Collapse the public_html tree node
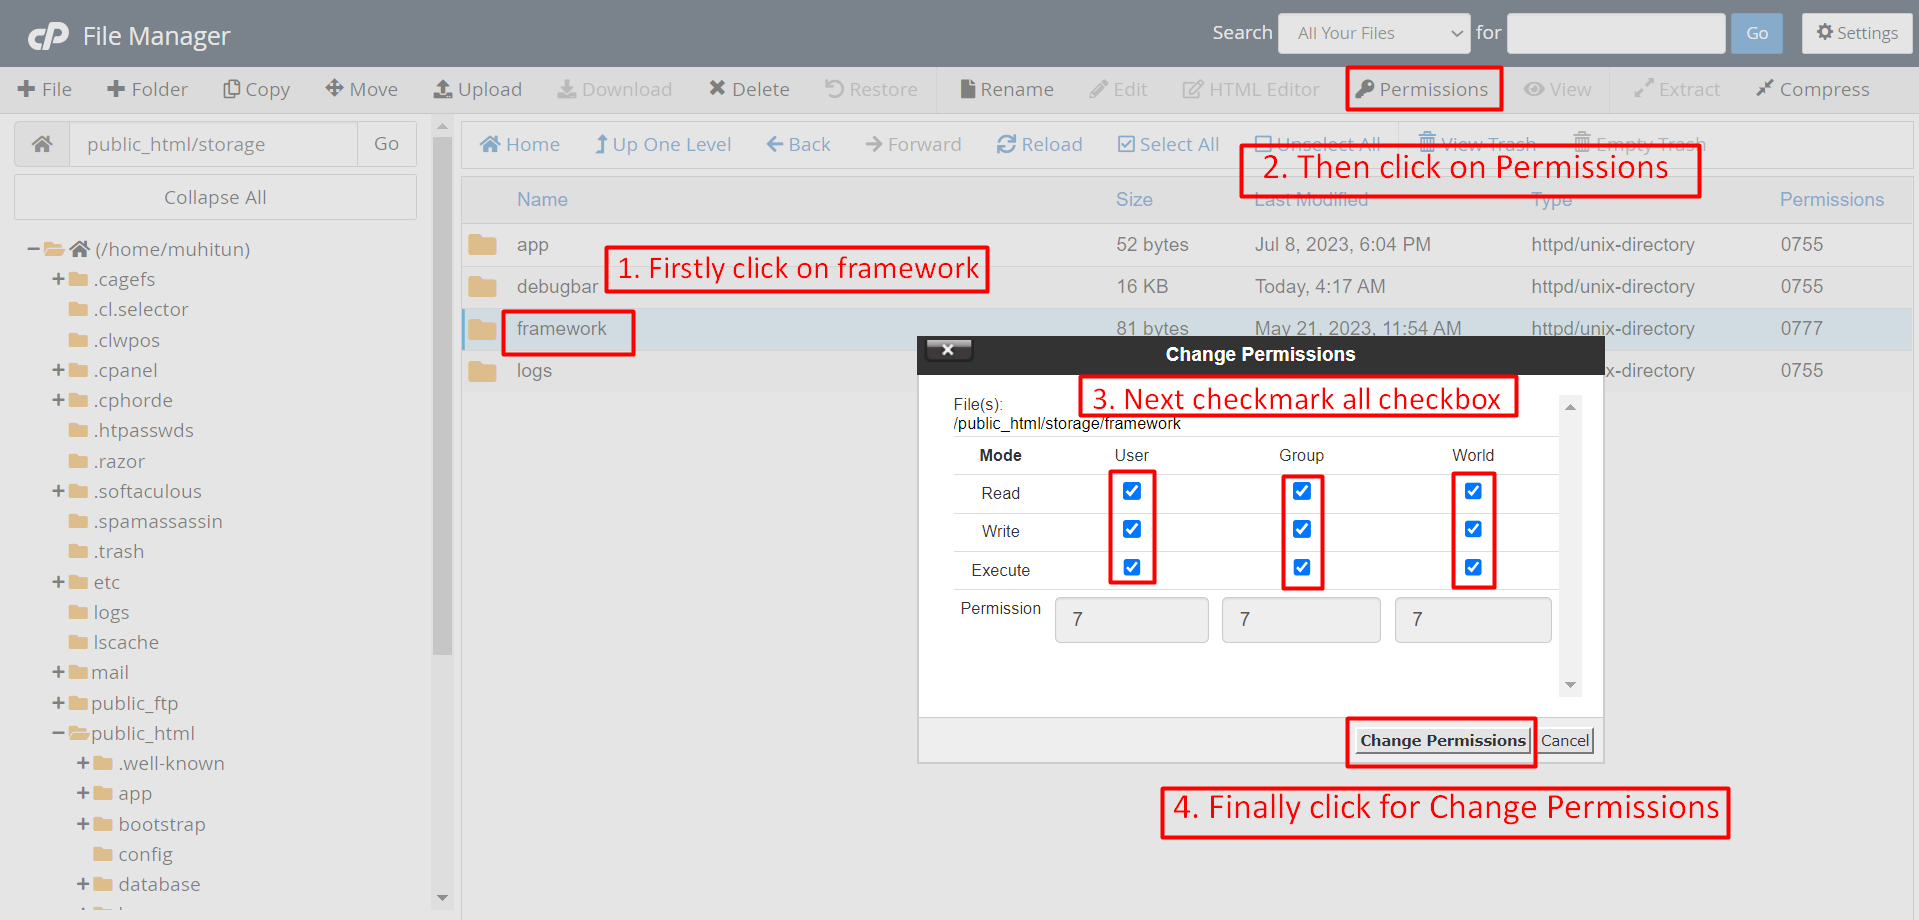Image resolution: width=1919 pixels, height=920 pixels. tap(58, 733)
